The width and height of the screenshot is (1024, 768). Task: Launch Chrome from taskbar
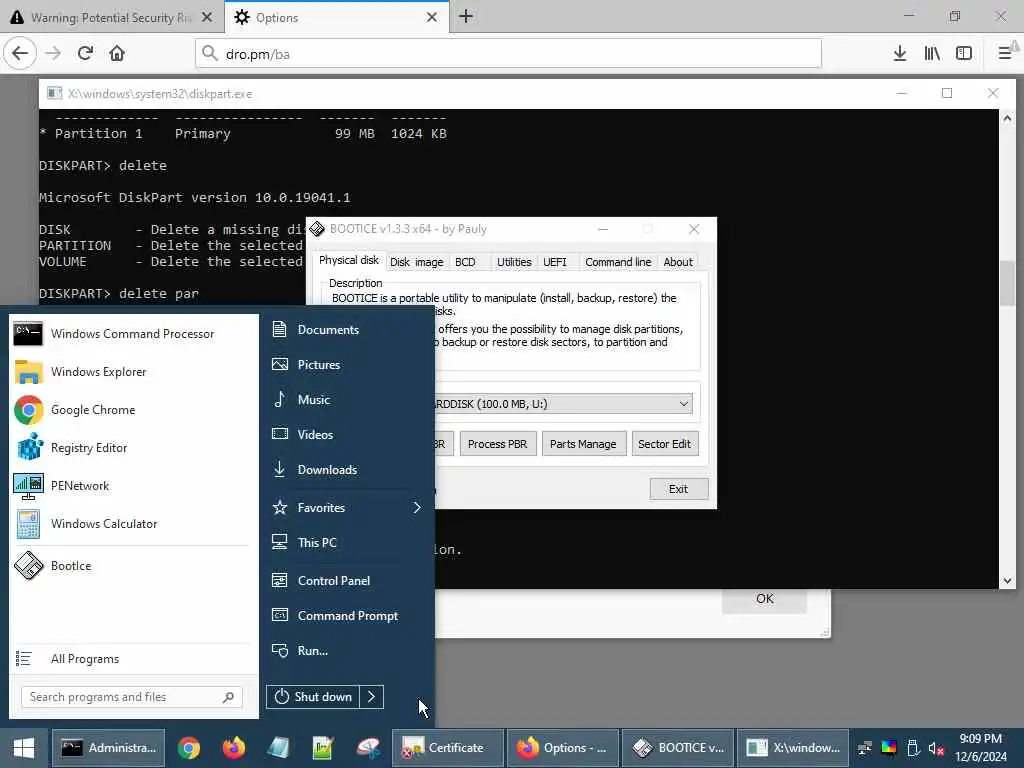coord(189,748)
